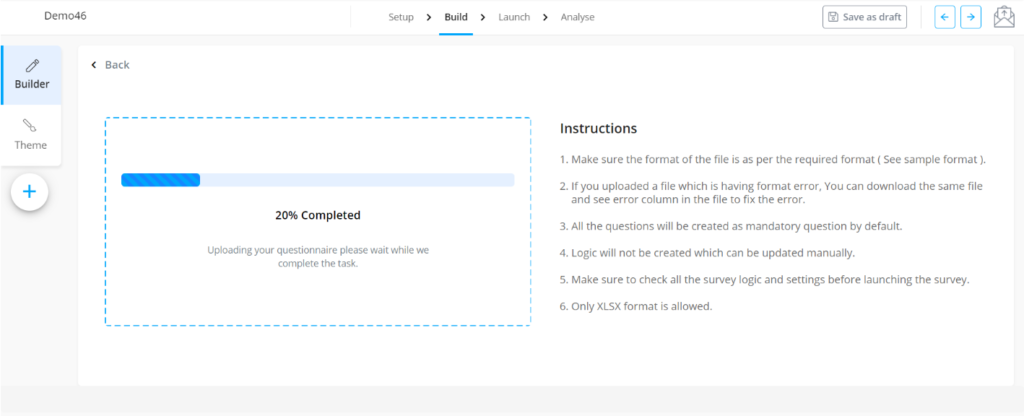Screen dimensions: 1024x416
Task: Click the Instructions heading
Action: 598,129
